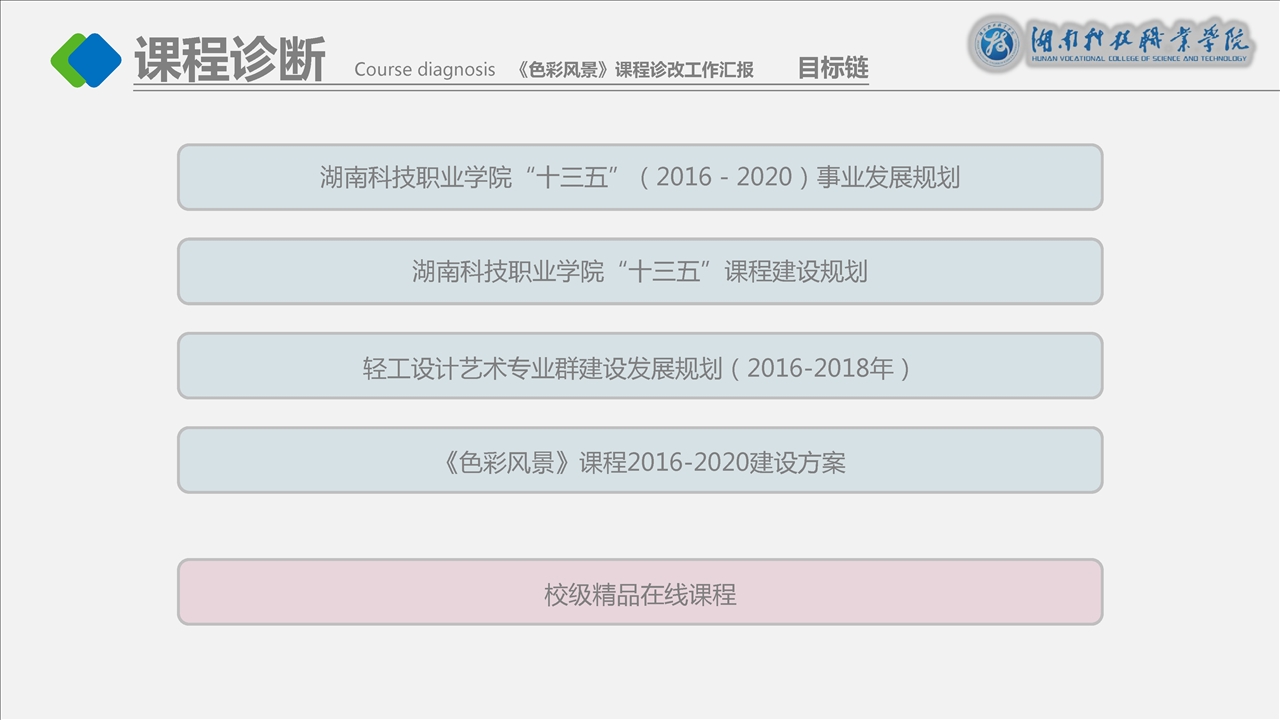Click the 《色彩风景》课程诊改工作汇报 header text

pyautogui.click(x=635, y=70)
